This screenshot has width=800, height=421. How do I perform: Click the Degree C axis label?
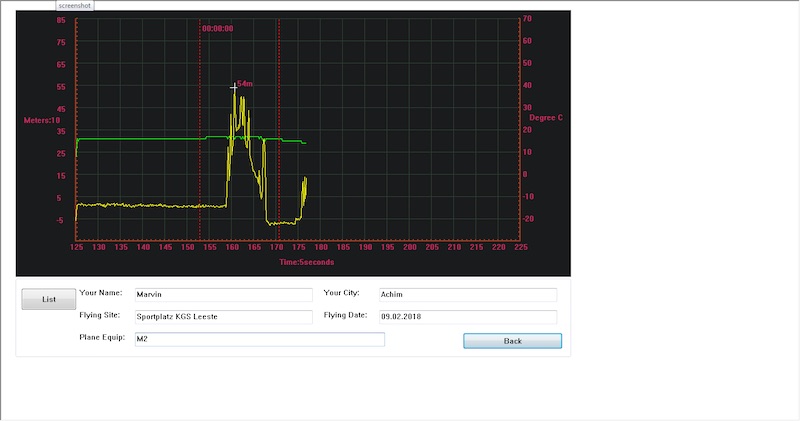coord(546,118)
